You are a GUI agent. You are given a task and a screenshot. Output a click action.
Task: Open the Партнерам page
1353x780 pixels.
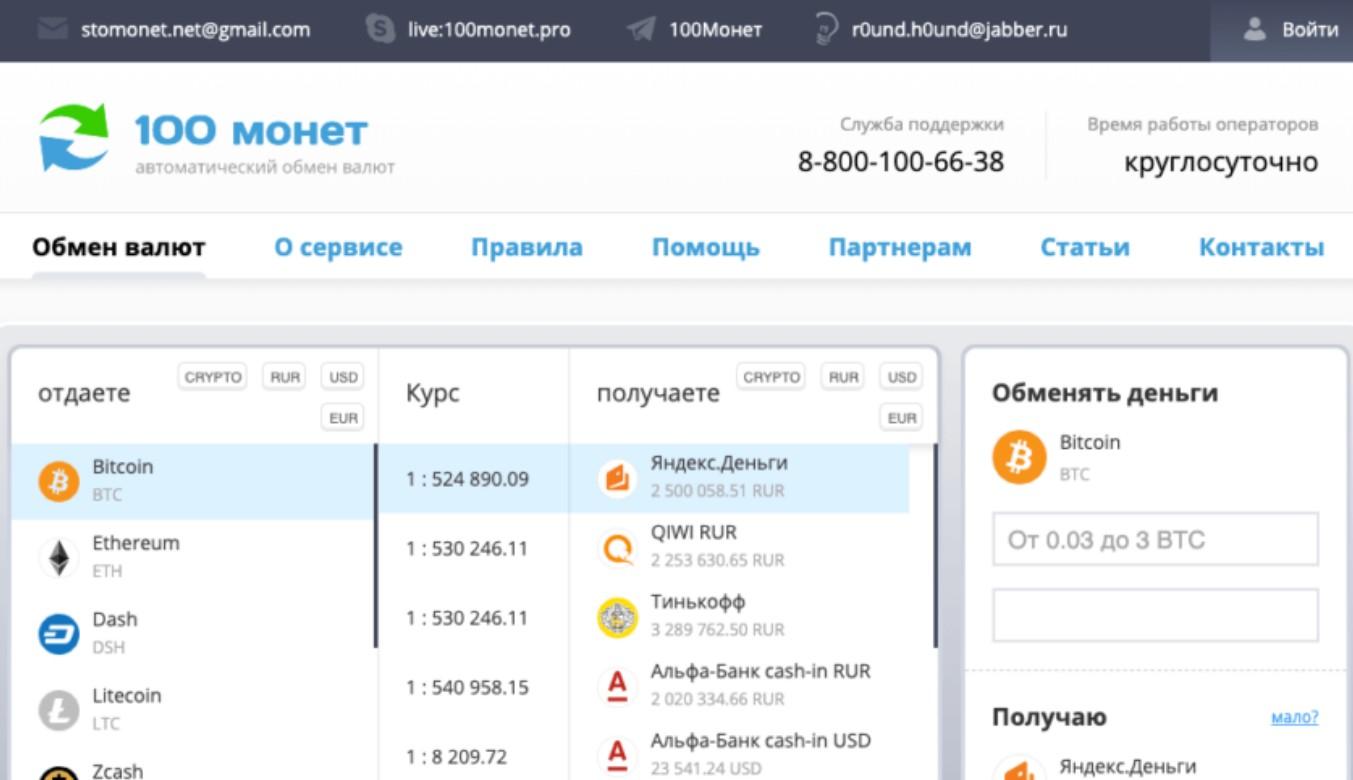[900, 247]
